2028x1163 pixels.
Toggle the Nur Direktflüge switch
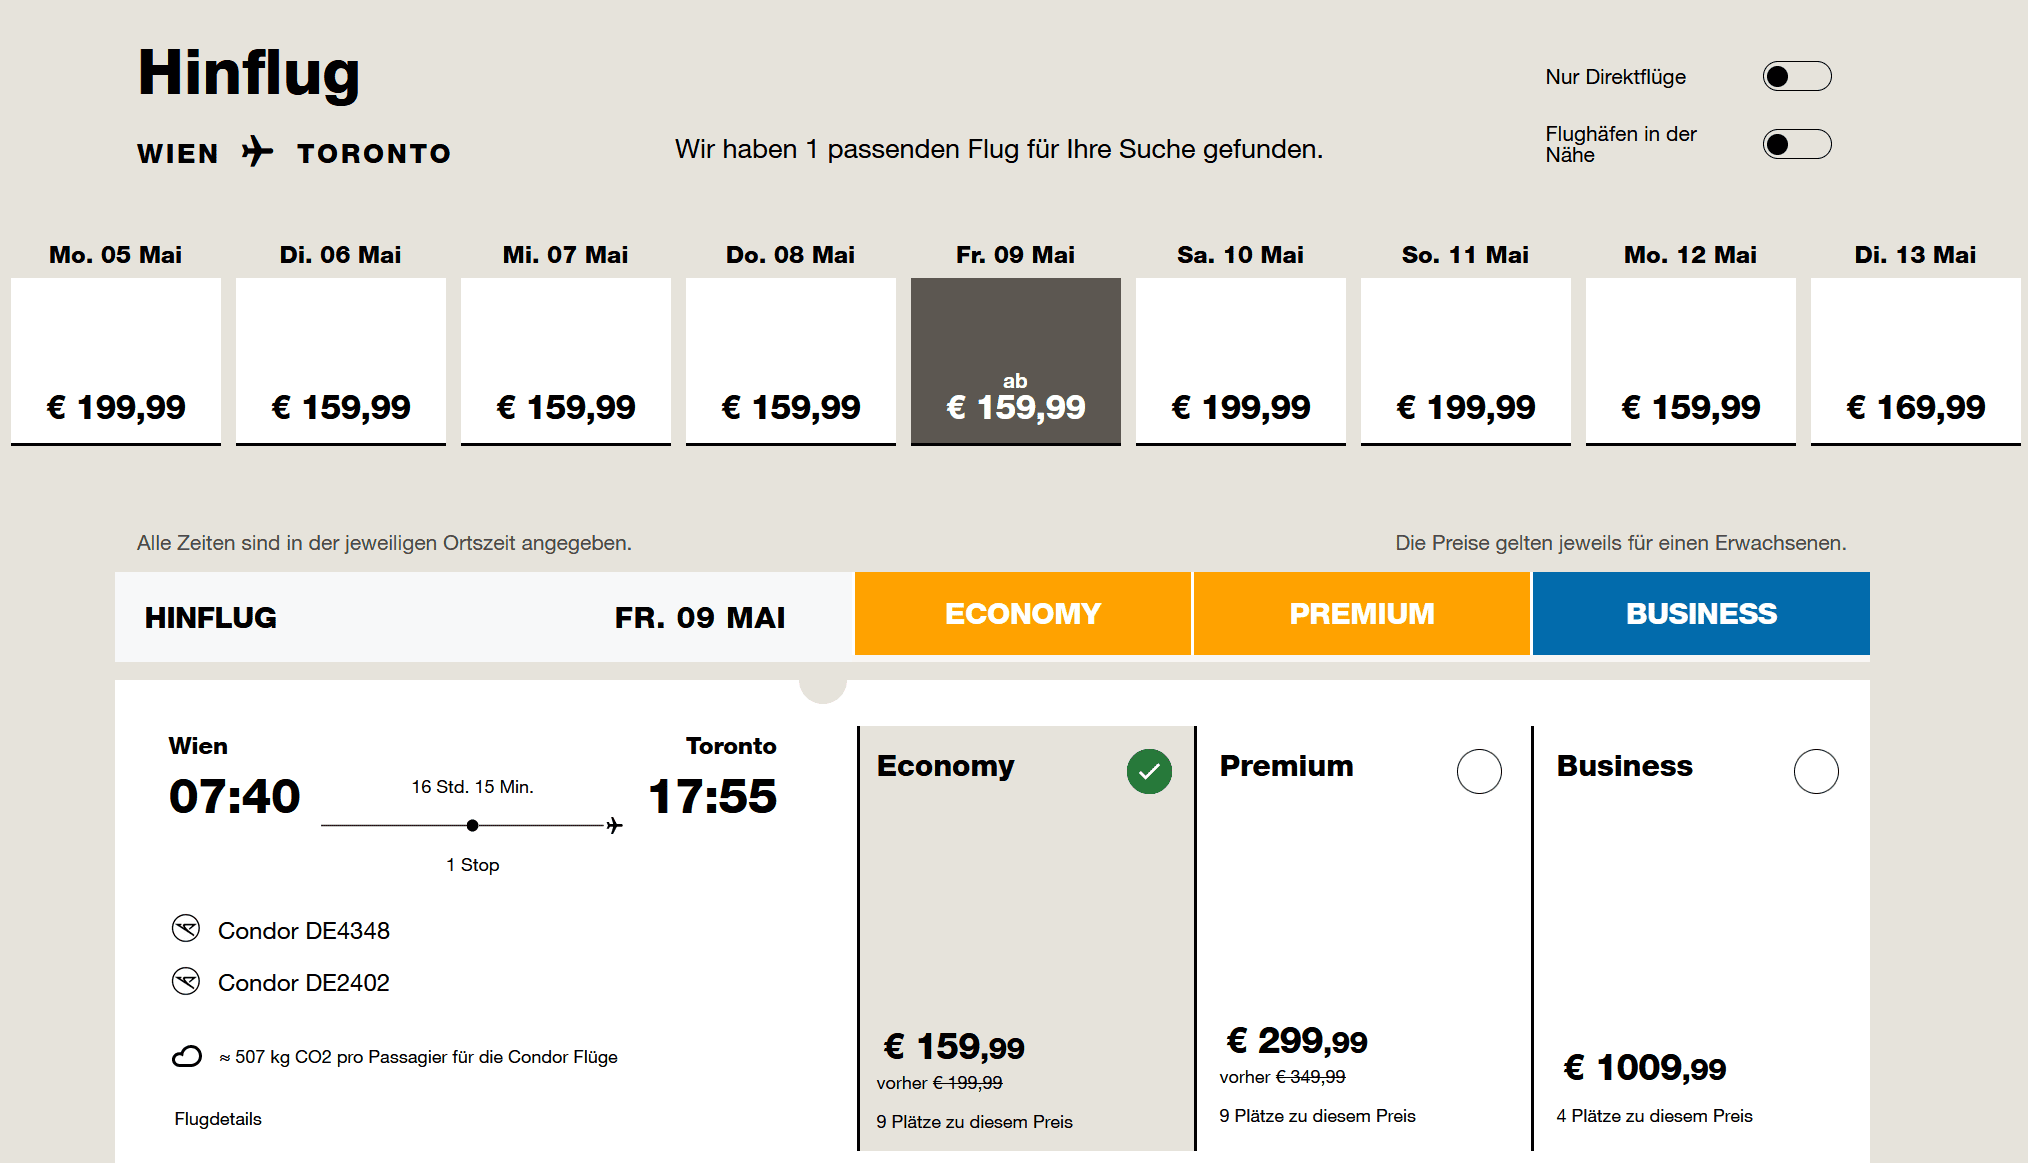[1796, 77]
